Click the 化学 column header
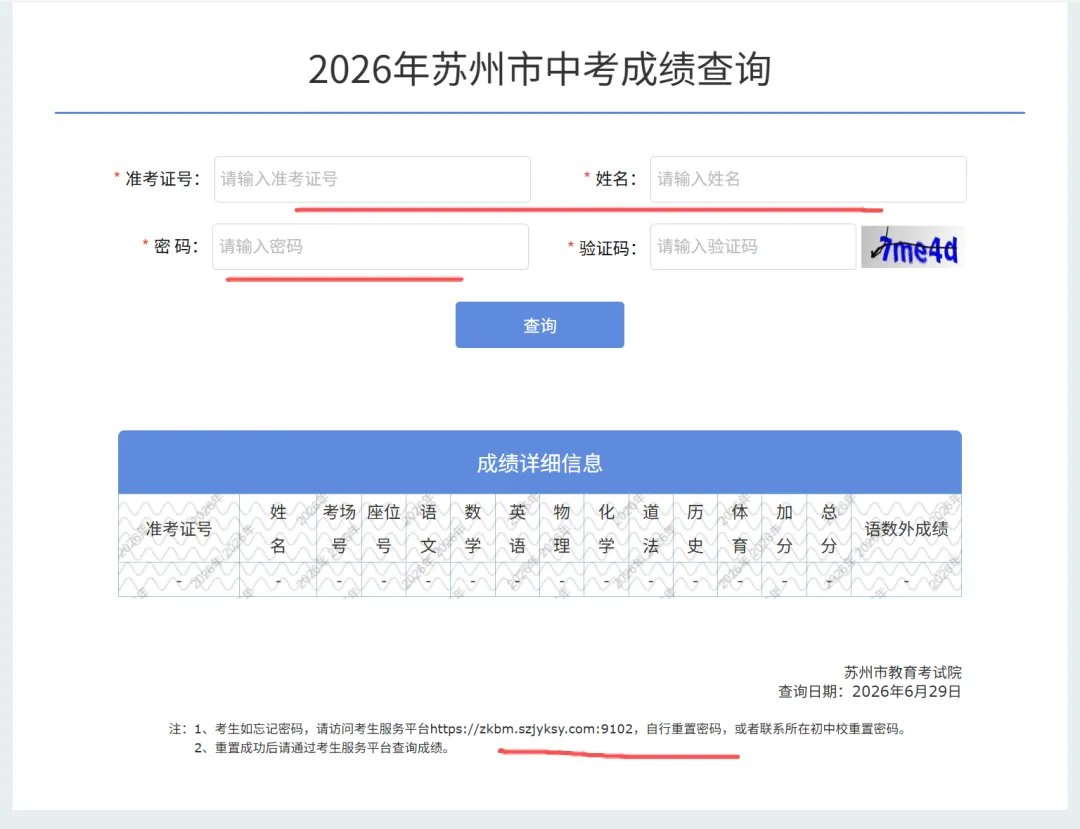Viewport: 1080px width, 829px height. [606, 528]
